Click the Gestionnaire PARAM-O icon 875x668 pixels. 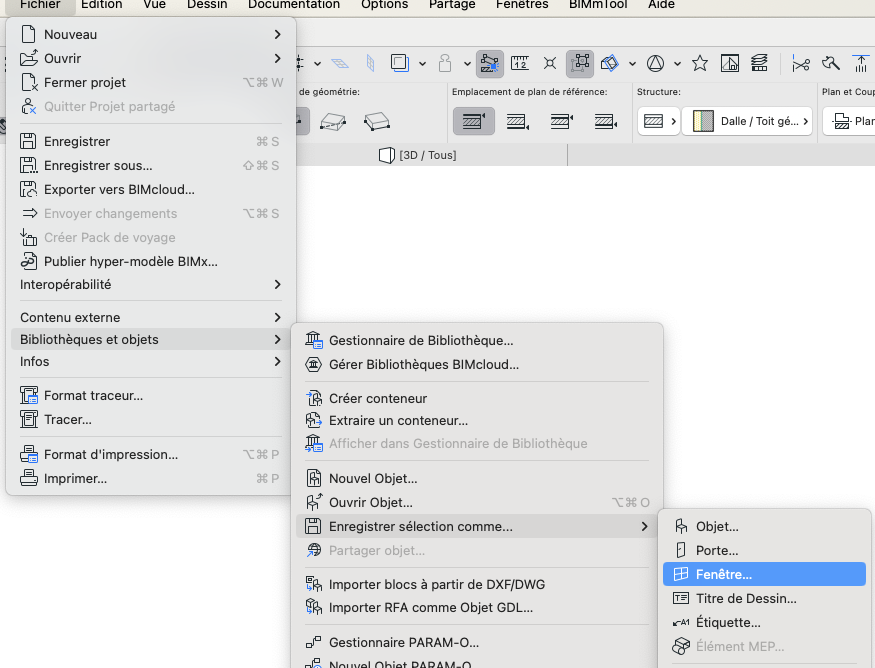click(x=314, y=642)
